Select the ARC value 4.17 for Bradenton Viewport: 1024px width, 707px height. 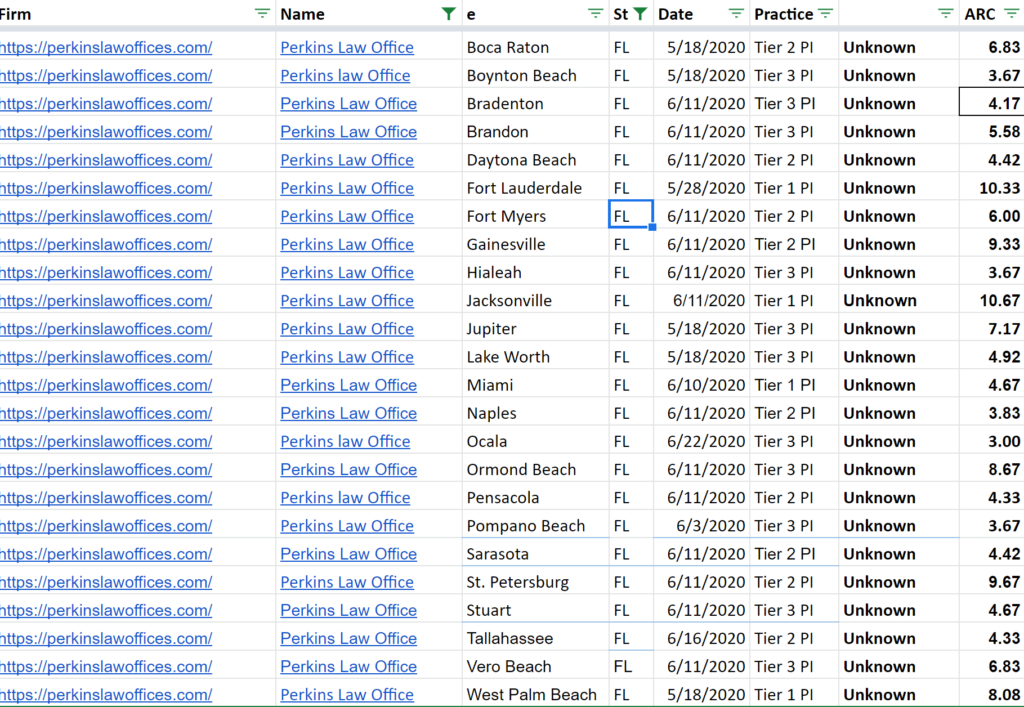pyautogui.click(x=992, y=104)
